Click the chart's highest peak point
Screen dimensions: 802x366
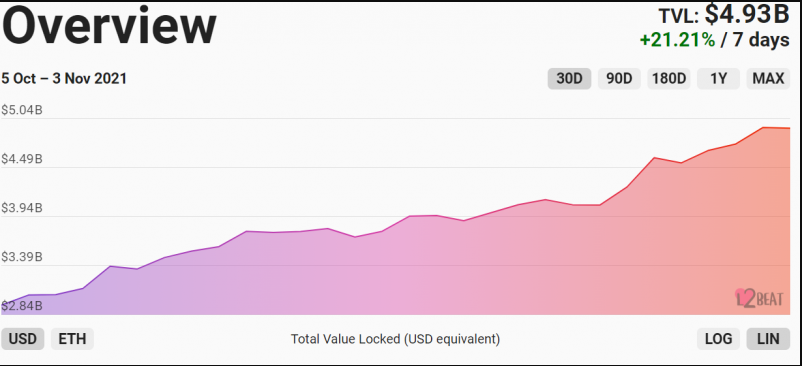(763, 127)
